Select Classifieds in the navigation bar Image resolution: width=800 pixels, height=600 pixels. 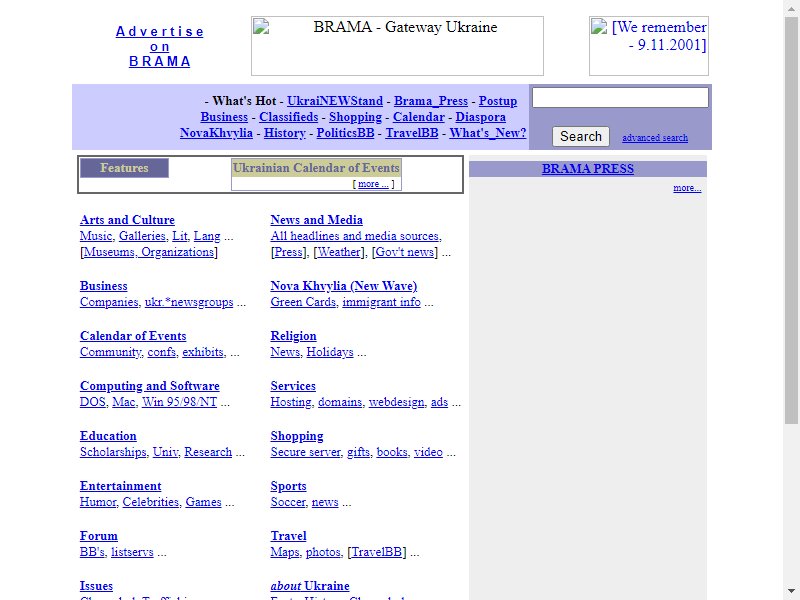(288, 117)
